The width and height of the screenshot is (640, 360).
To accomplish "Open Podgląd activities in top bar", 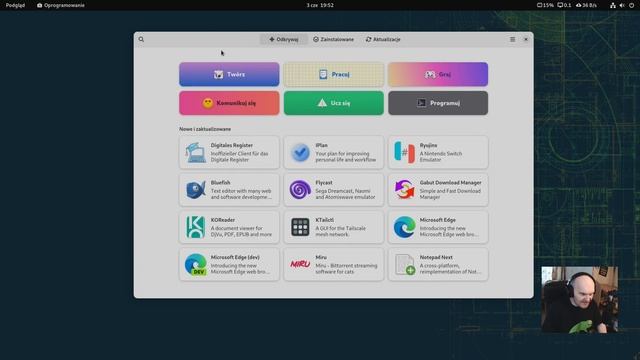I will (x=15, y=5).
